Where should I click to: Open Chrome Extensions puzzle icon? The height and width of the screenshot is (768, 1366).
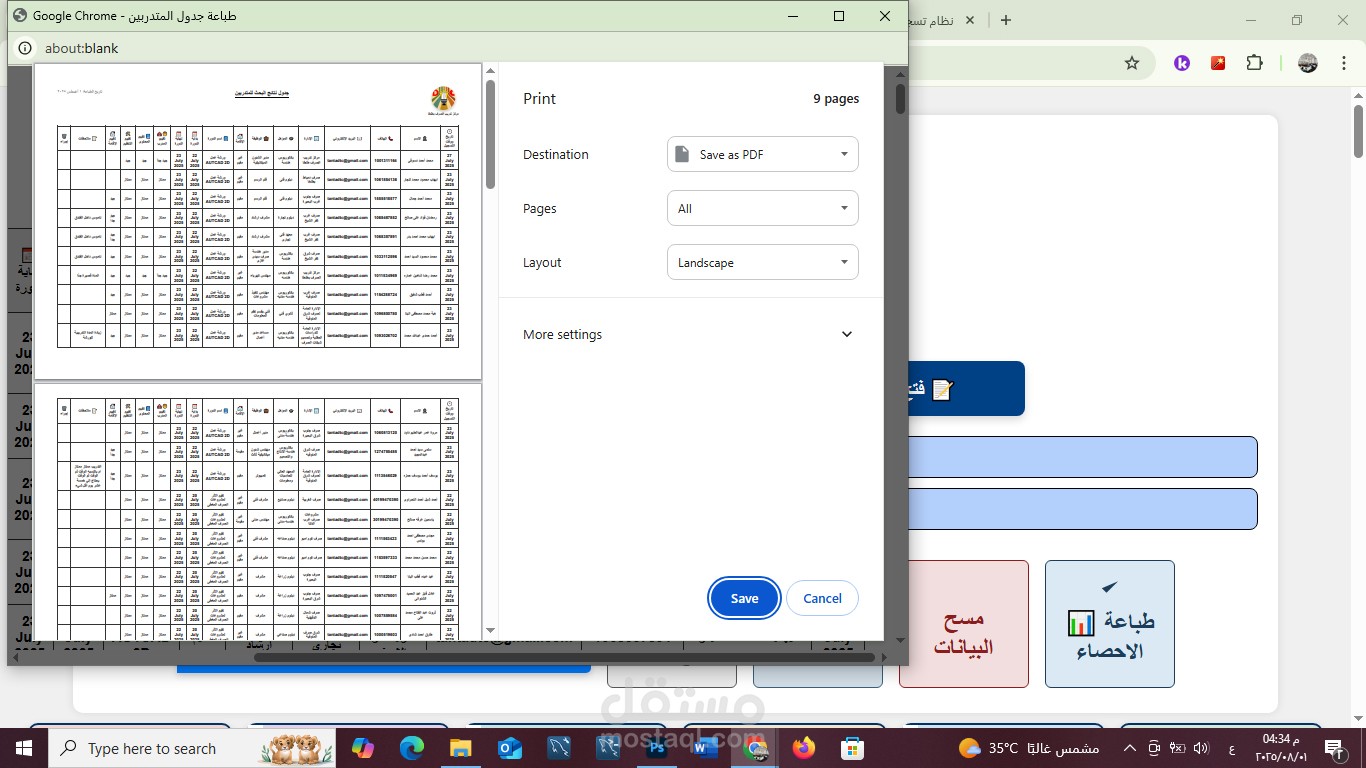pos(1254,63)
